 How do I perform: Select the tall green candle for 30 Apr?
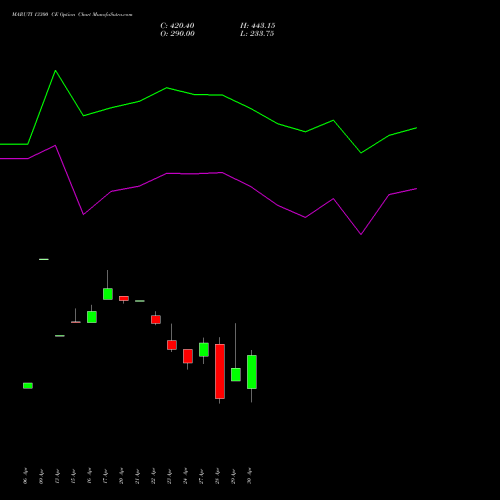252,372
